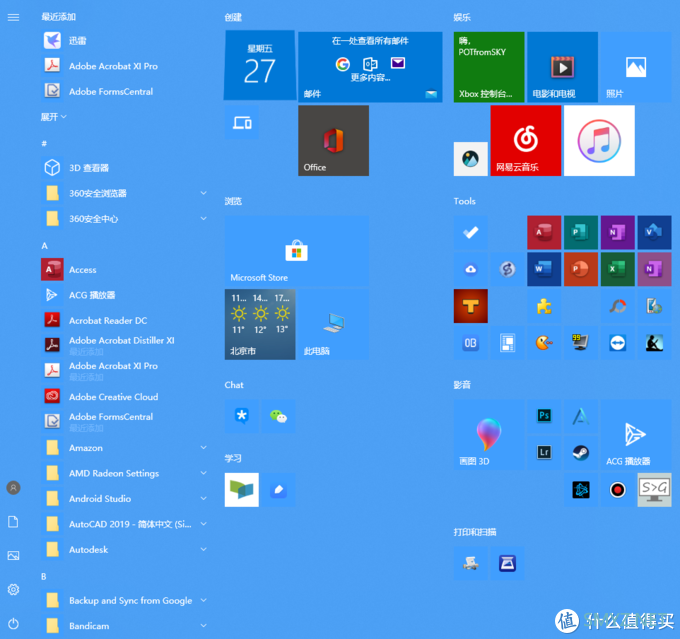Open the user account avatar
The width and height of the screenshot is (680, 639).
coord(13,488)
